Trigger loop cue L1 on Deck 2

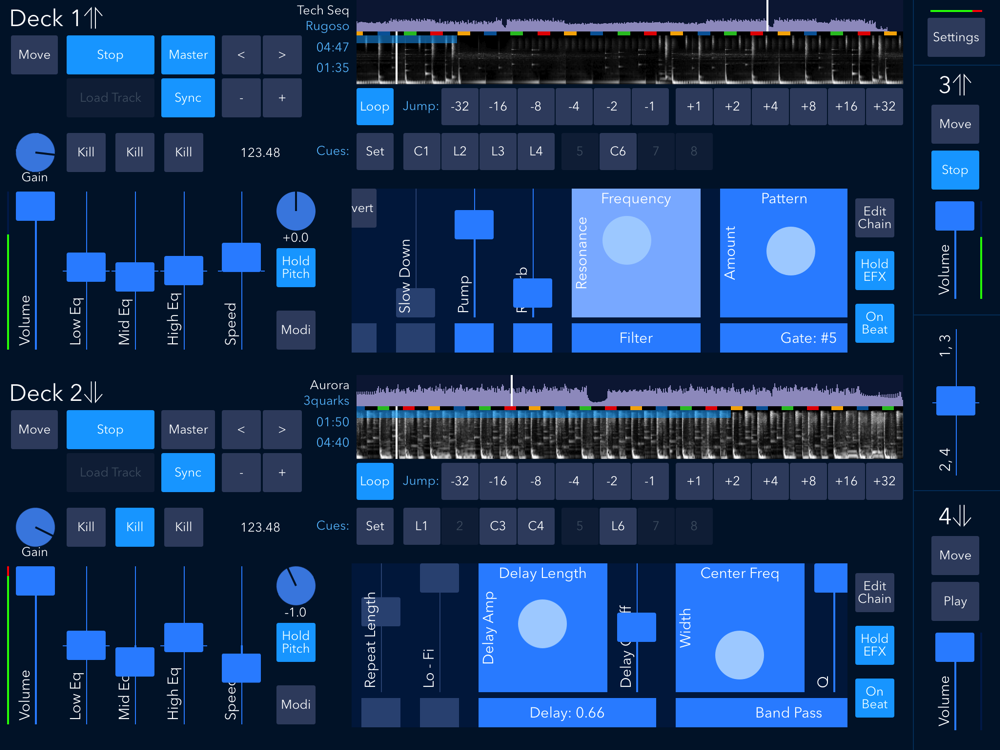(422, 527)
